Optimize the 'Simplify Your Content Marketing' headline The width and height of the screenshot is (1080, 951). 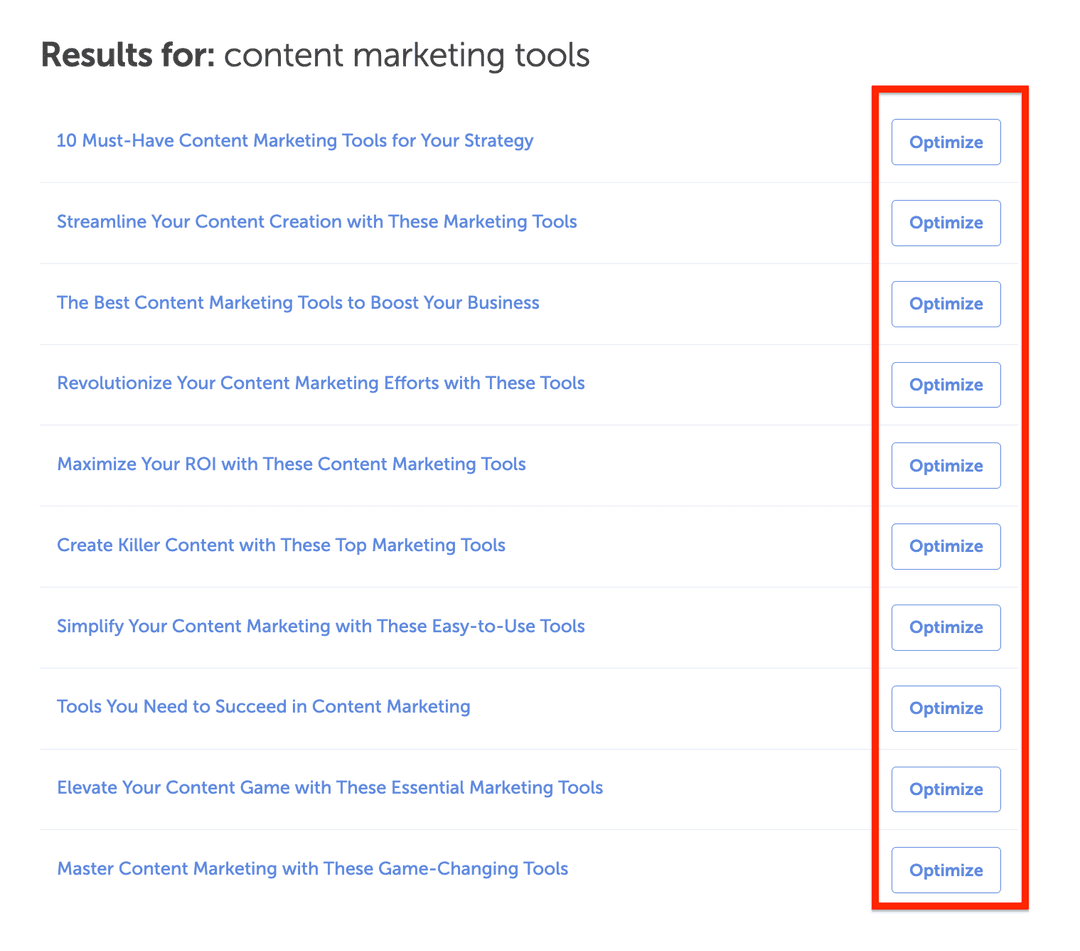(x=945, y=627)
